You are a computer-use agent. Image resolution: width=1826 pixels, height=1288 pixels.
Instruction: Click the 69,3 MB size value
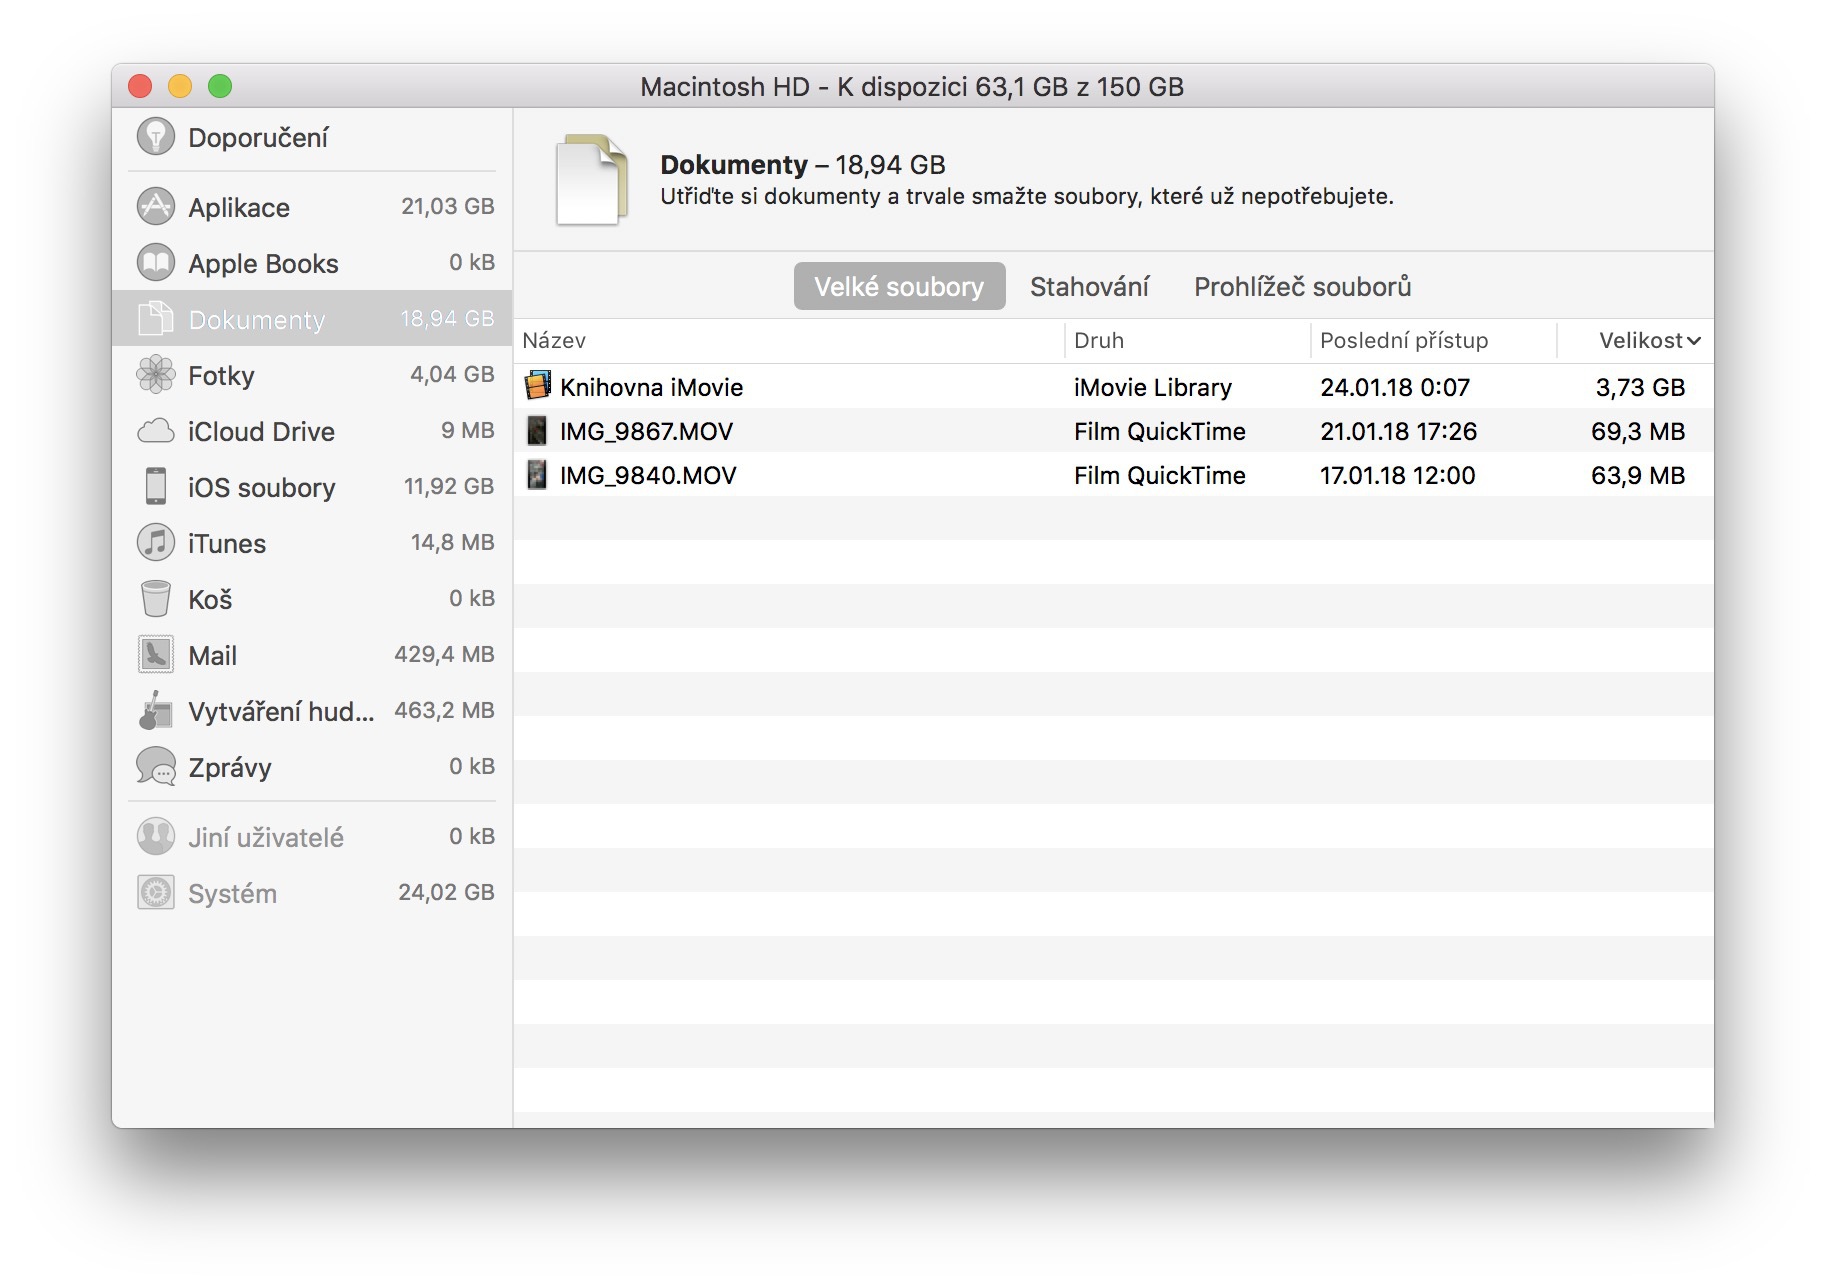(x=1638, y=431)
